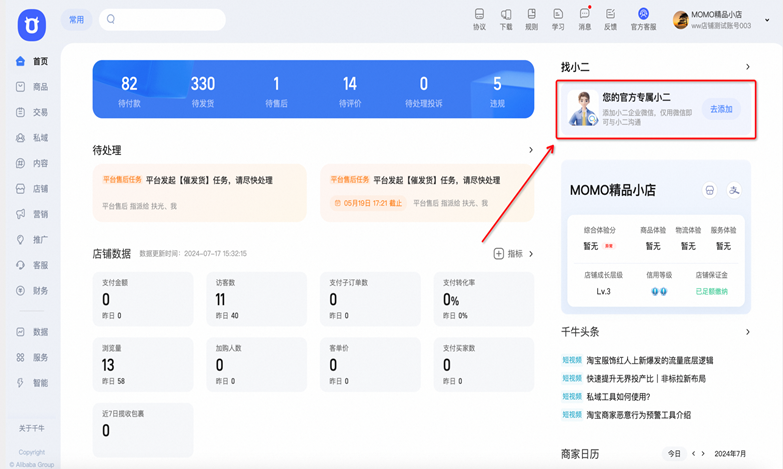The height and width of the screenshot is (469, 783).
Task: Open the 支付子订单数 data card
Action: click(370, 299)
